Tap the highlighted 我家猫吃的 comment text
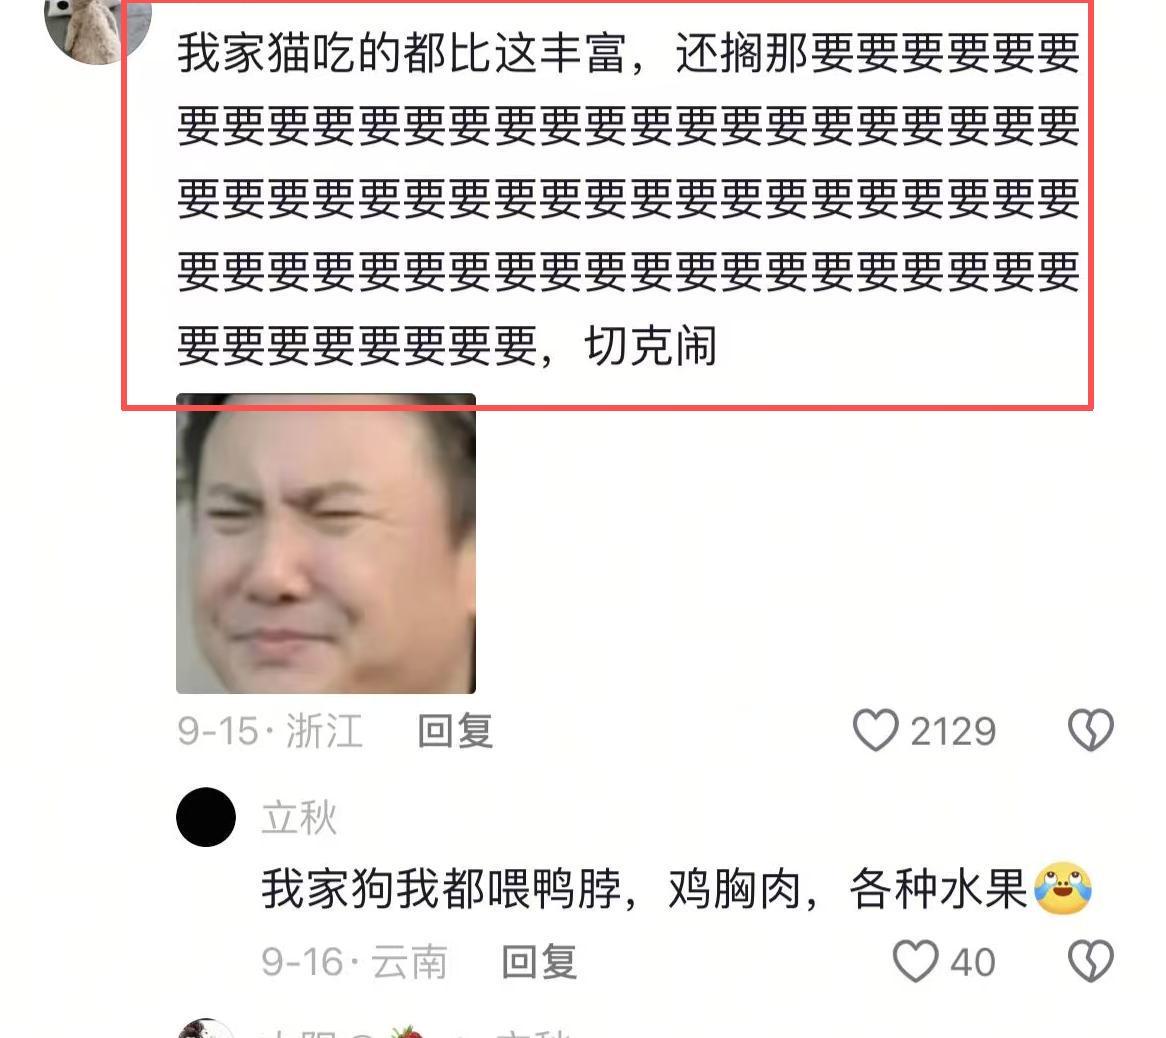This screenshot has height=1038, width=1166. tap(628, 199)
